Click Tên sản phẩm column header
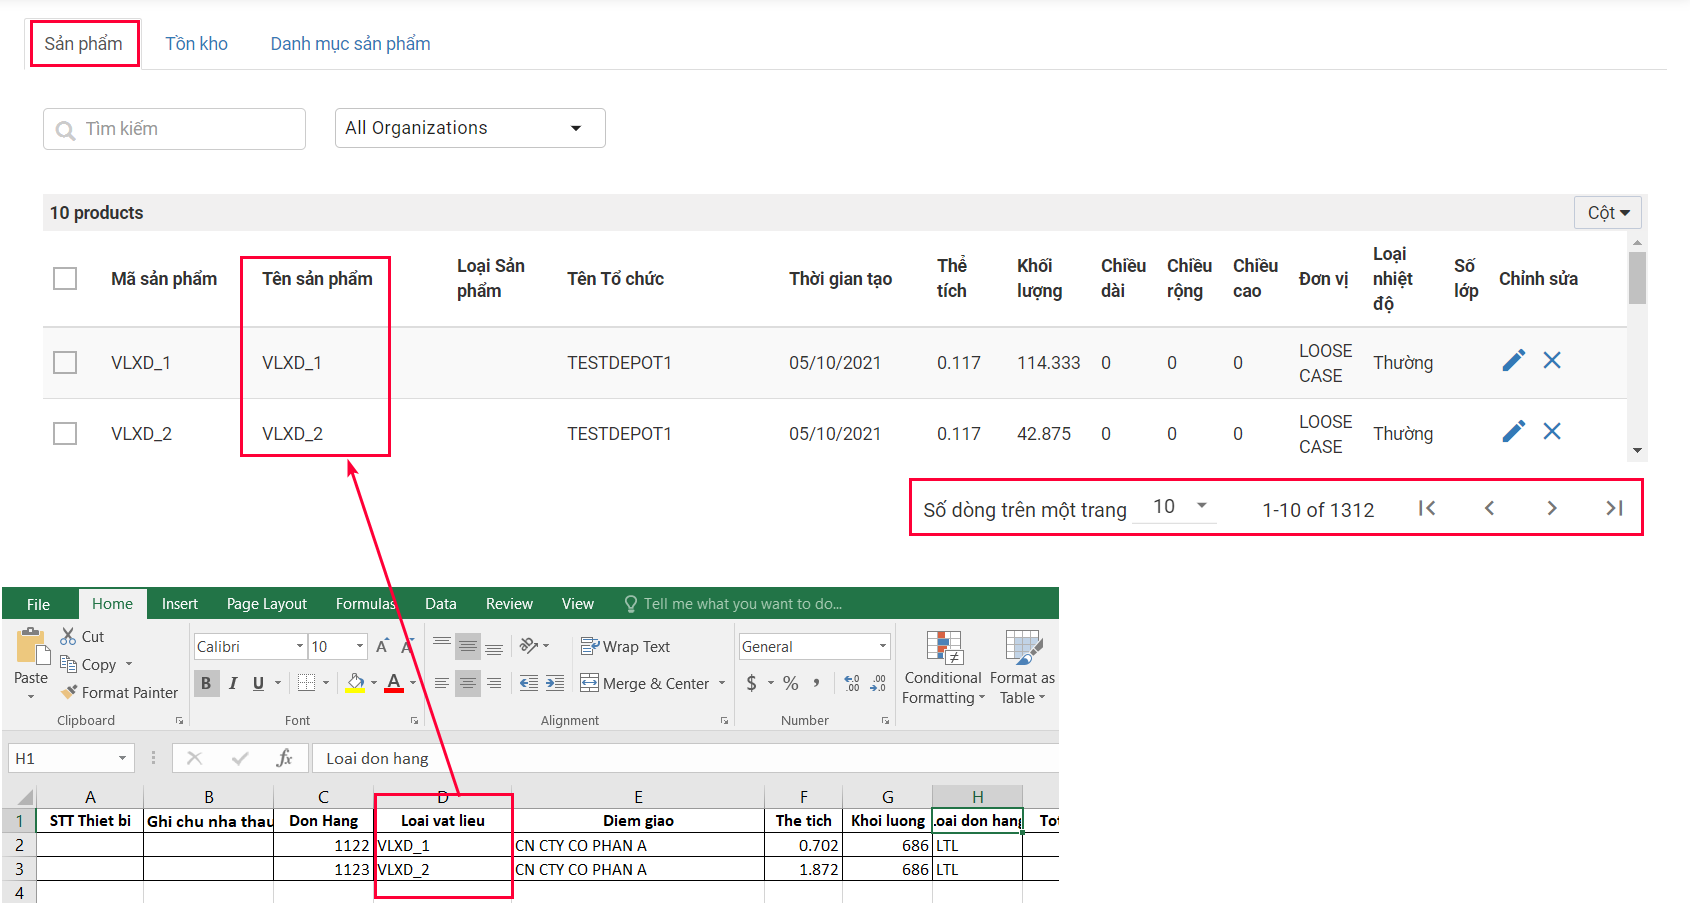Screen dimensions: 1690x903 tap(317, 278)
